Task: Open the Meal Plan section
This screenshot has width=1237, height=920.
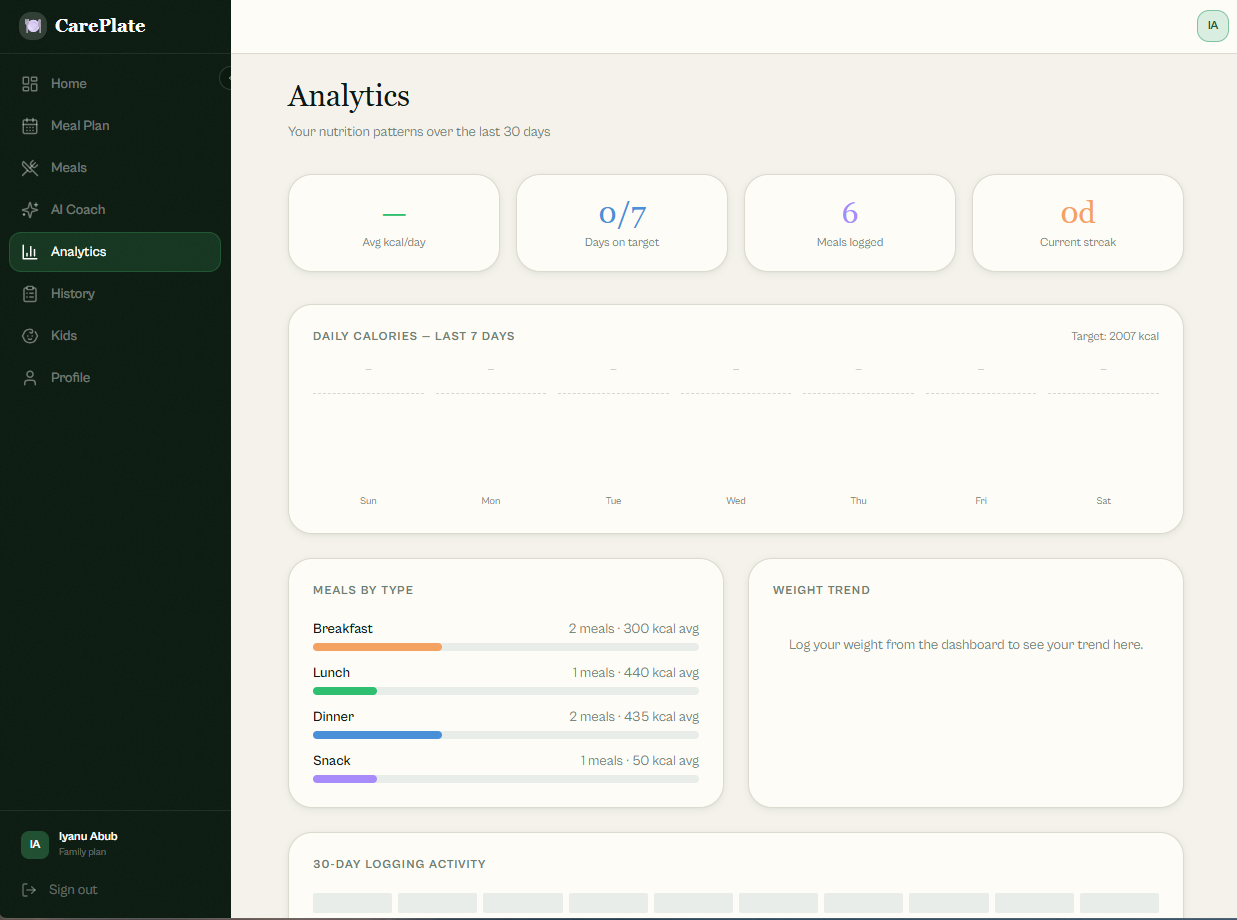Action: coord(80,126)
